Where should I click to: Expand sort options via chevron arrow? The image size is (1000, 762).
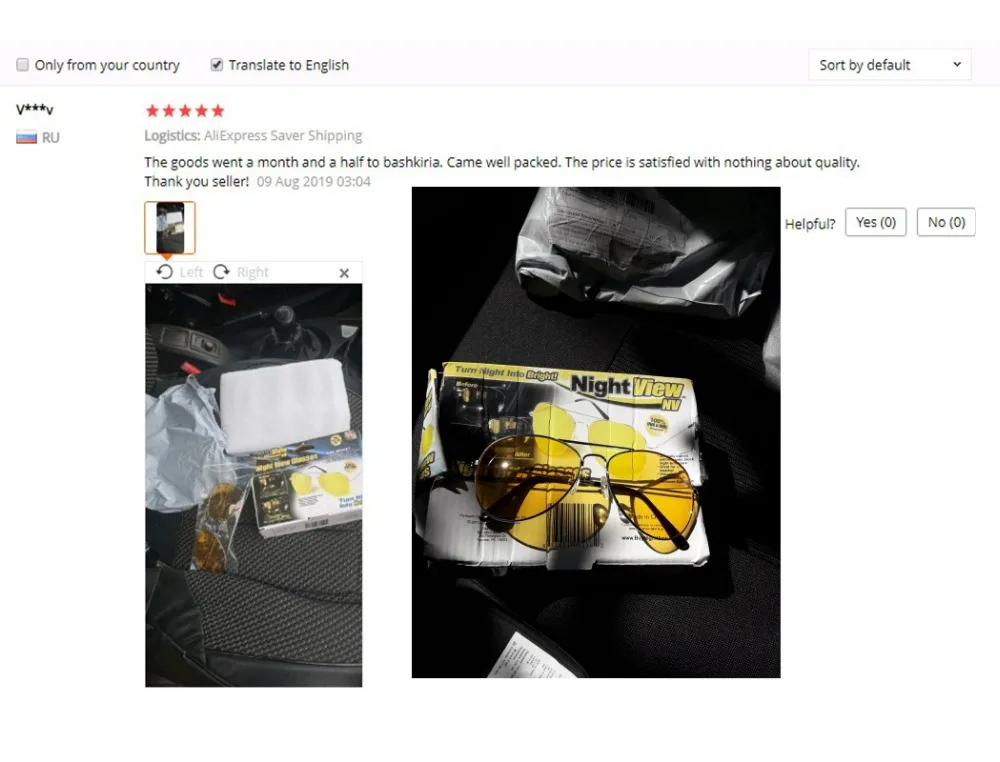(x=957, y=65)
